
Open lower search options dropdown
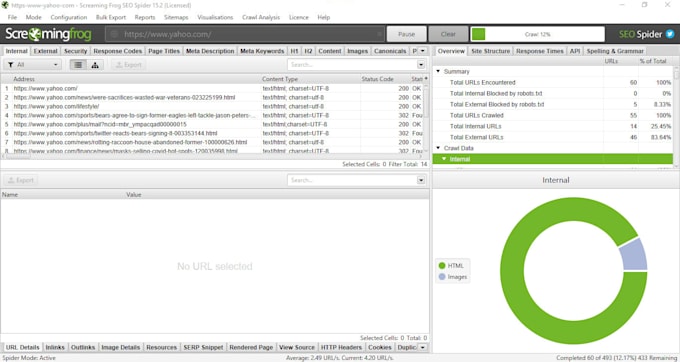click(x=421, y=180)
